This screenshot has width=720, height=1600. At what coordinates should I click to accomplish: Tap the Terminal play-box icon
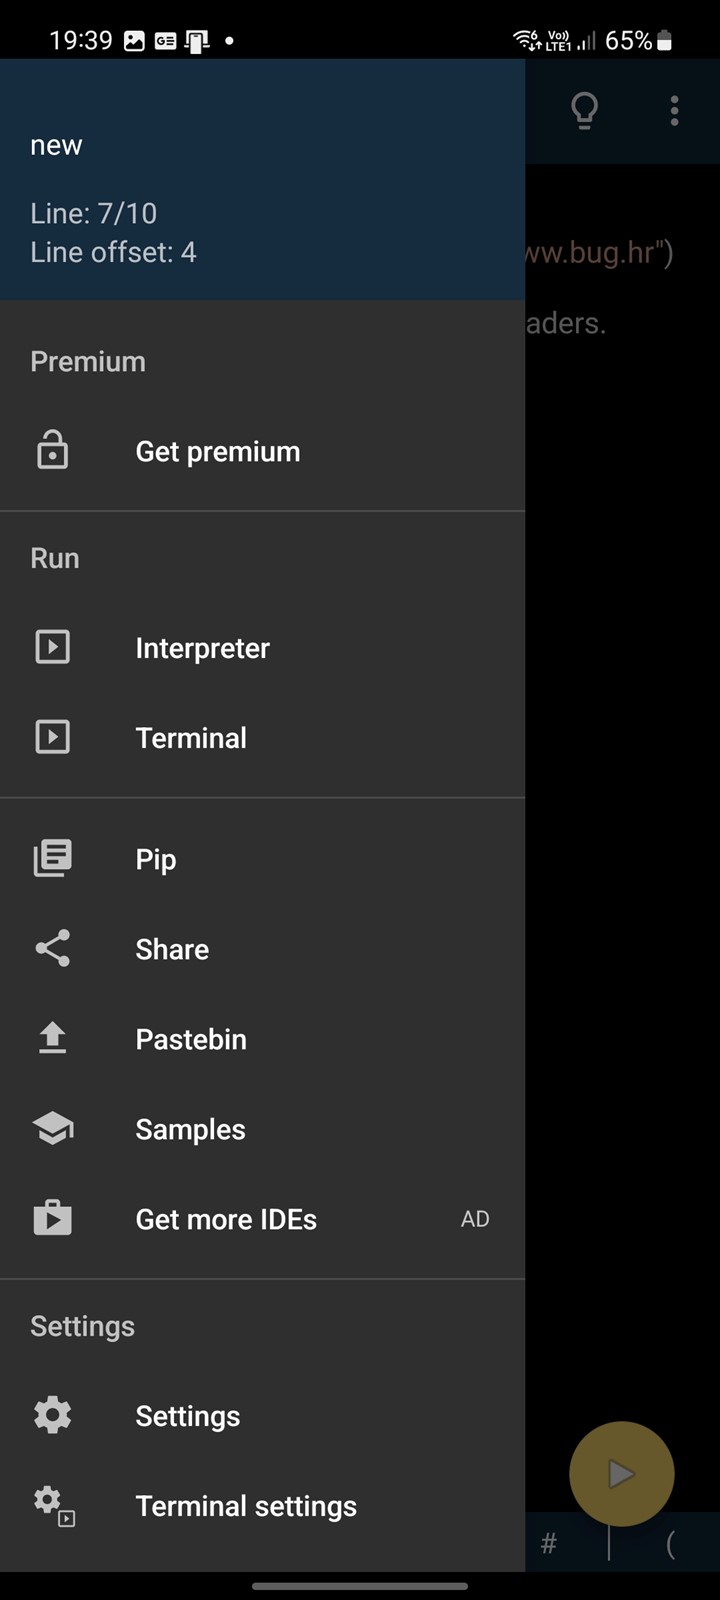click(x=52, y=737)
